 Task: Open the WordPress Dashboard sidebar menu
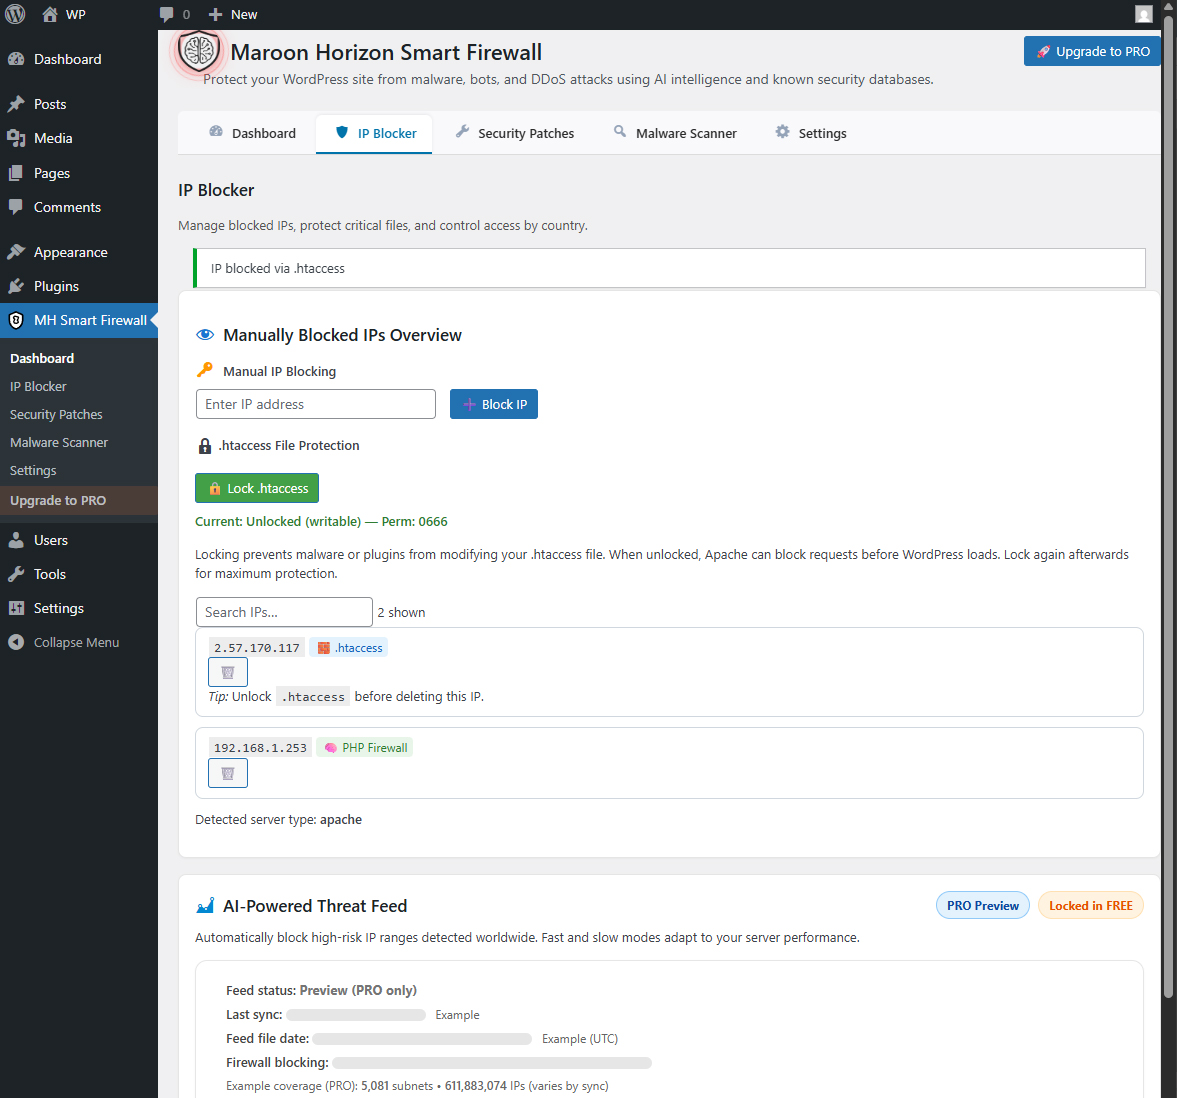(79, 59)
